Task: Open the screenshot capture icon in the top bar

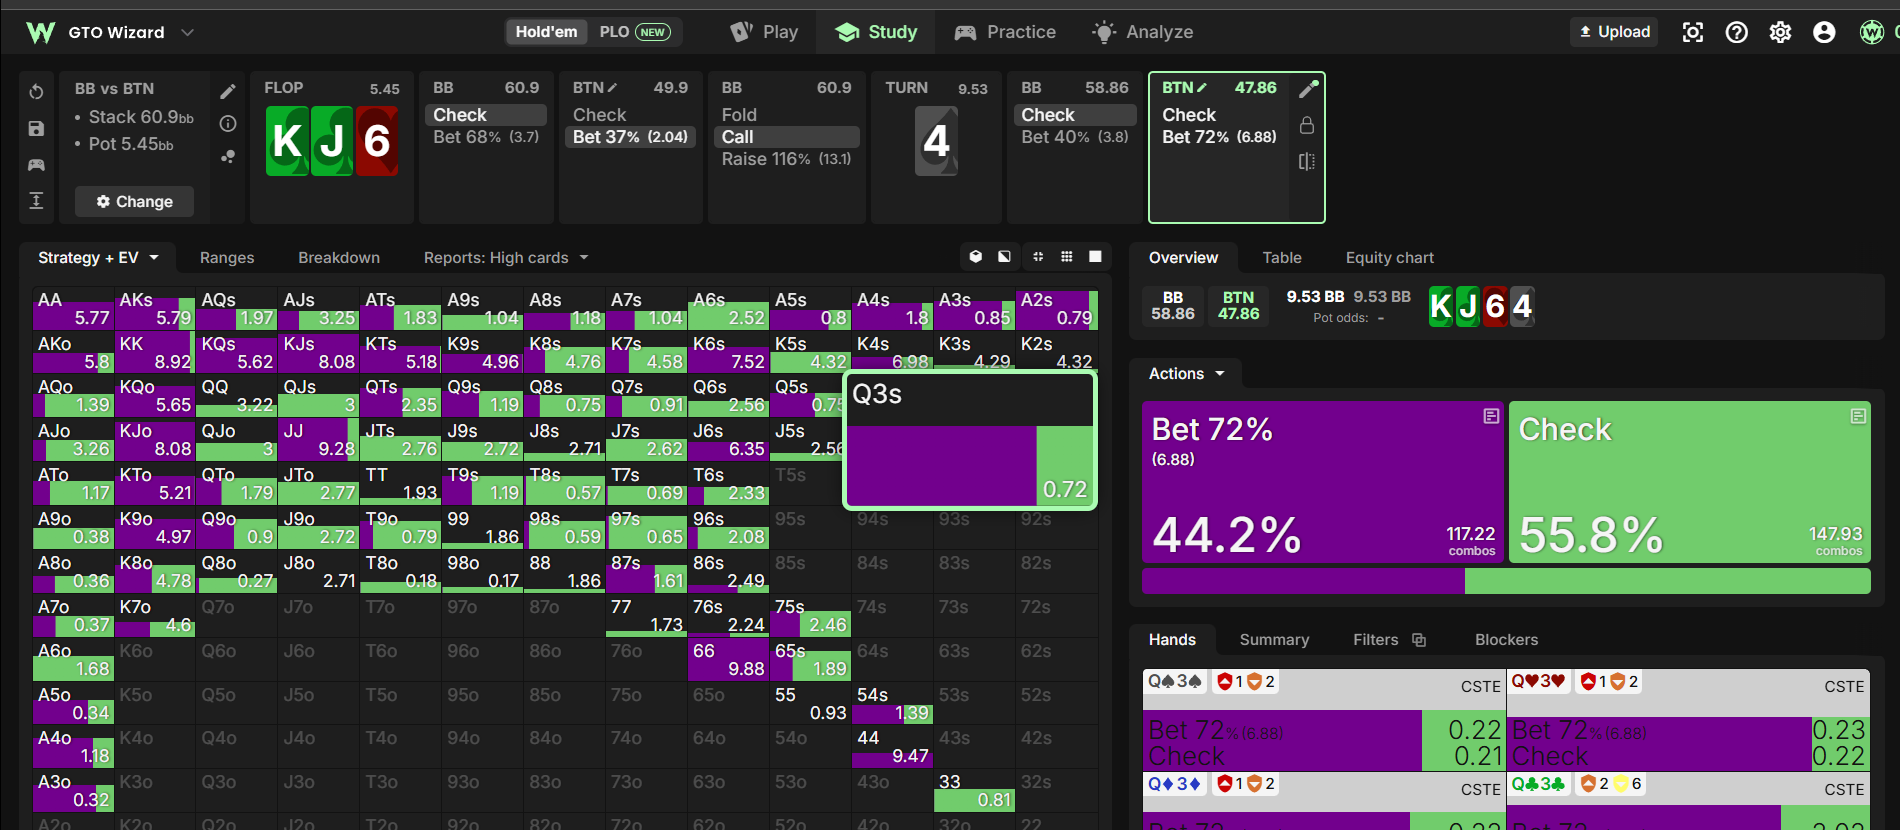Action: [1693, 32]
